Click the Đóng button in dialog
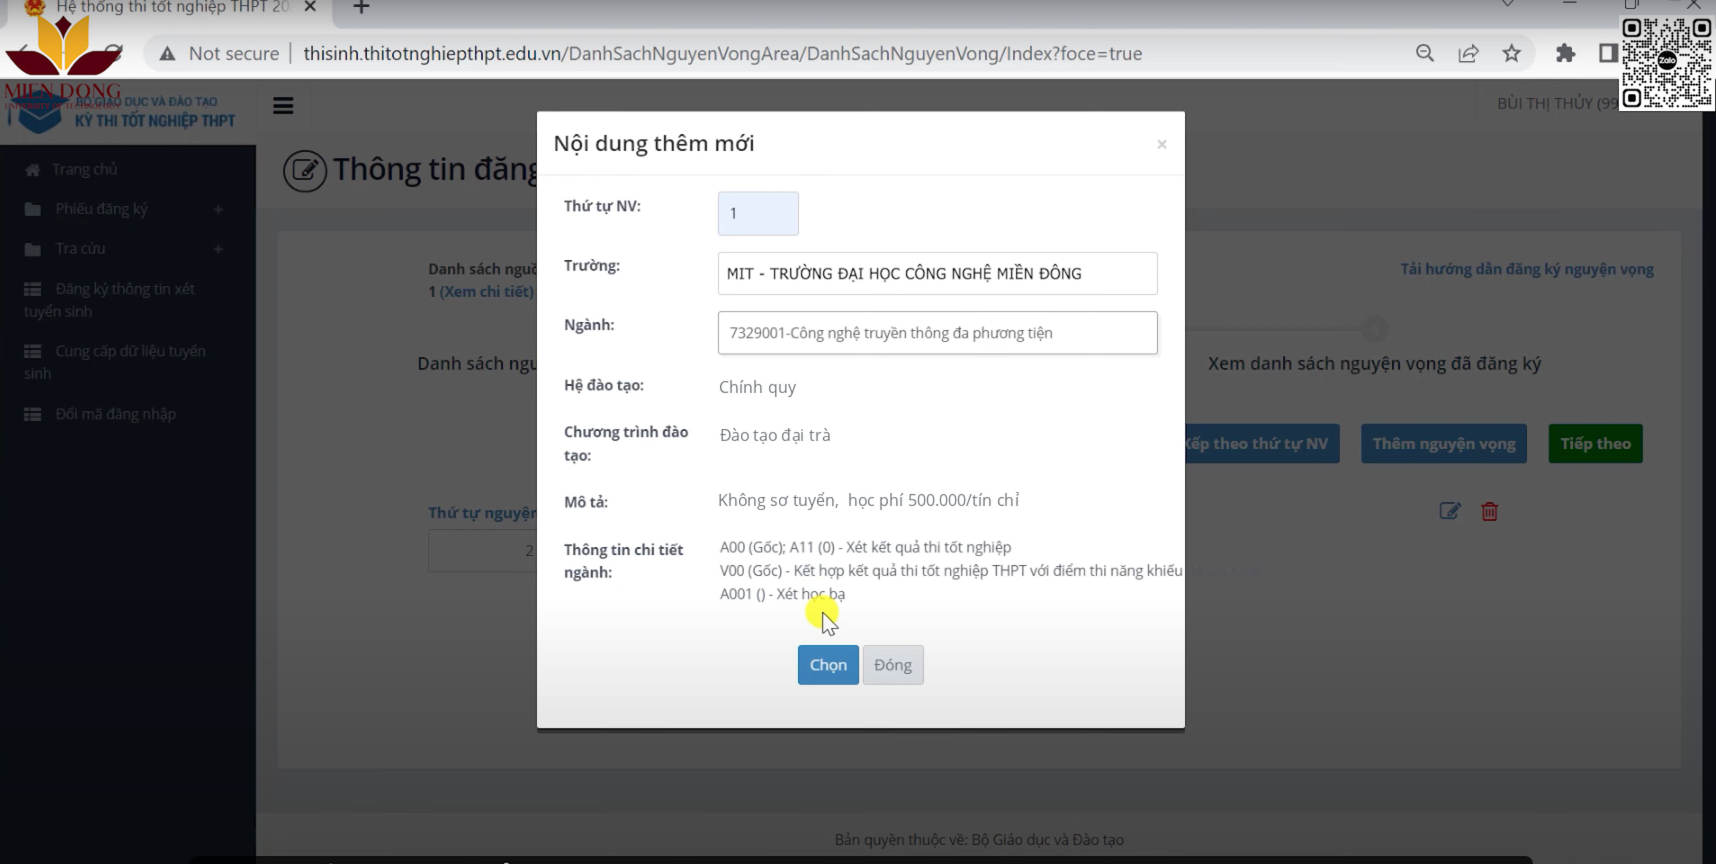The width and height of the screenshot is (1716, 864). [x=893, y=665]
